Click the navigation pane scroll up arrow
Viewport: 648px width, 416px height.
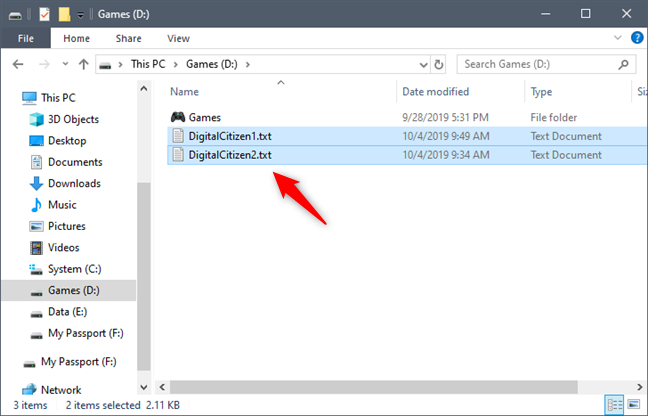coord(144,88)
